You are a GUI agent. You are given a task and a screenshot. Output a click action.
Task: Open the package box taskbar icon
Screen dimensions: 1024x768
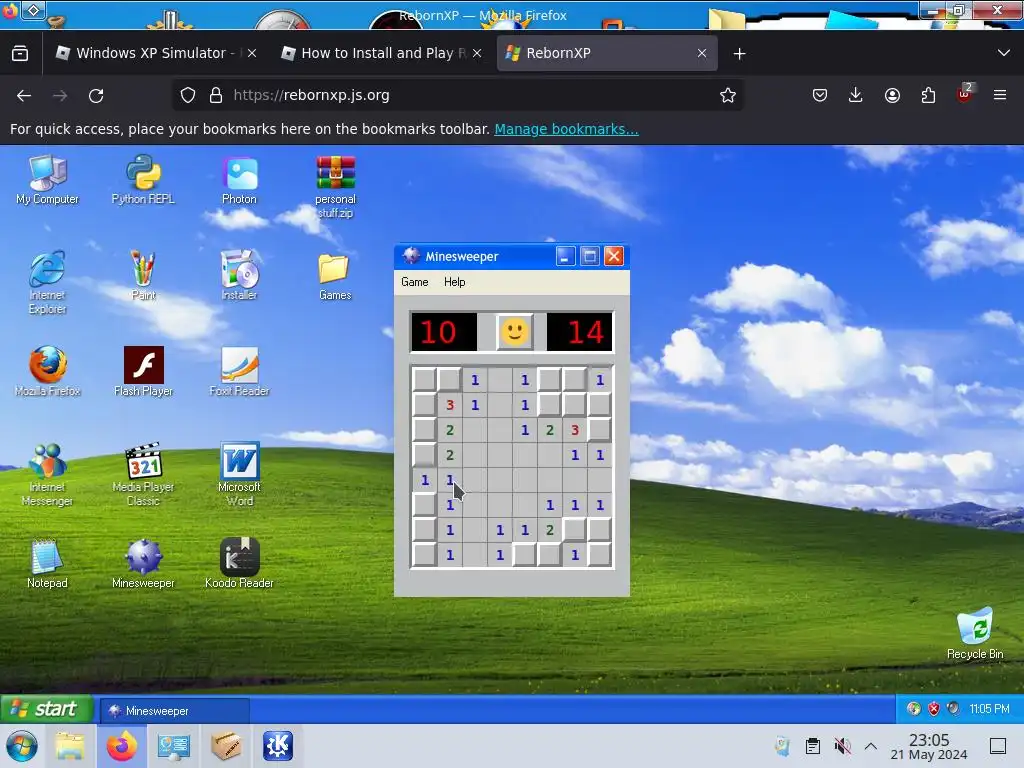tap(226, 746)
